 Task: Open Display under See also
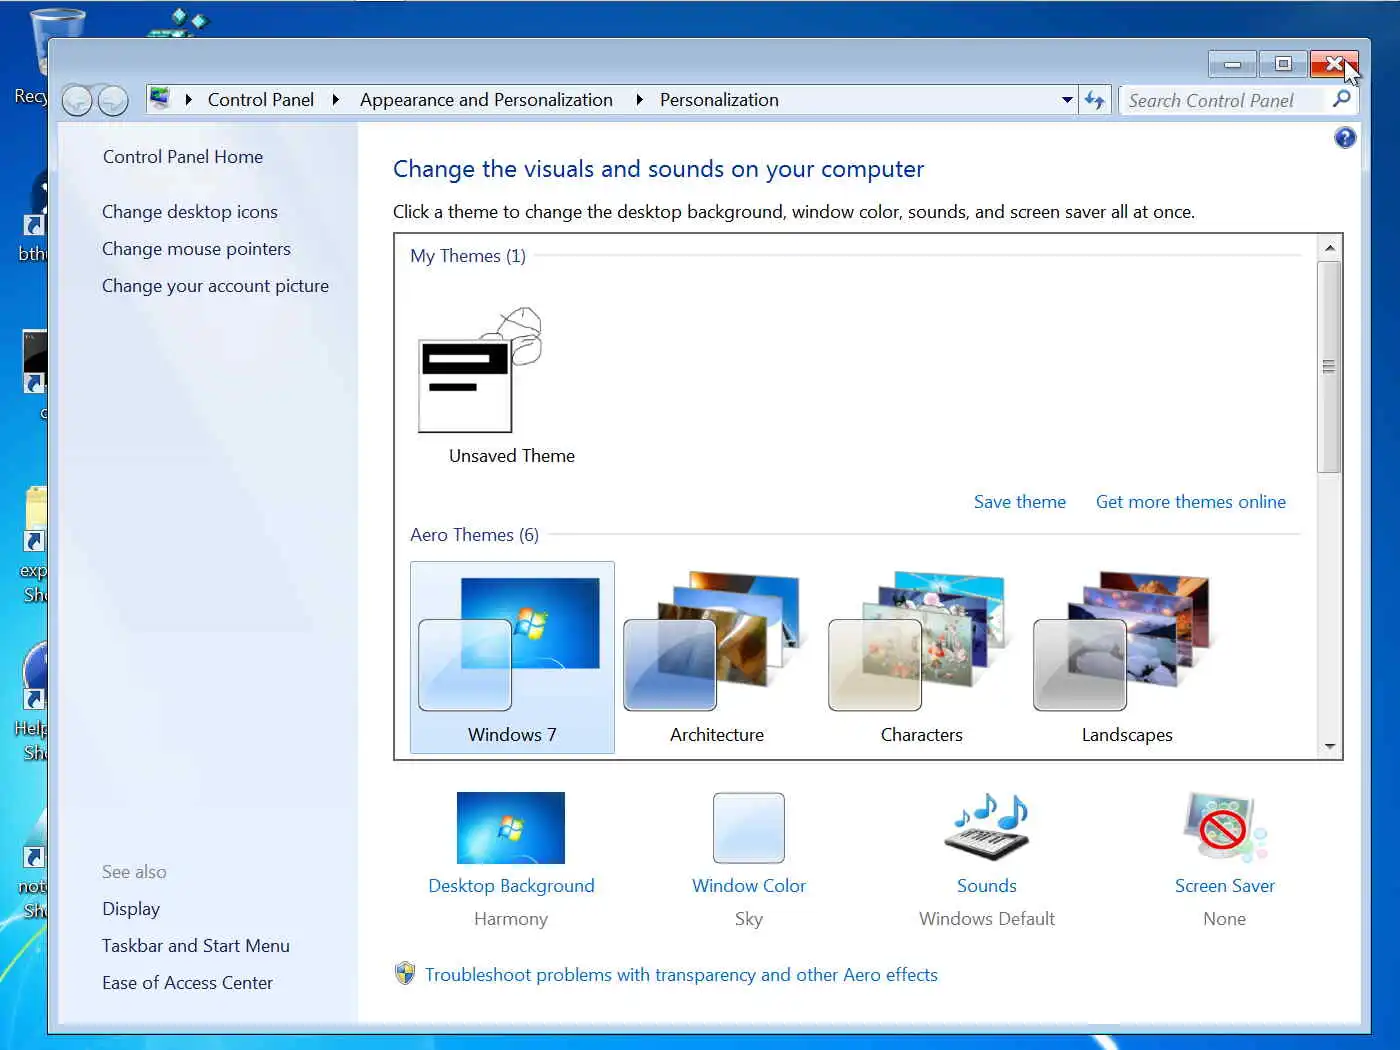pos(131,909)
